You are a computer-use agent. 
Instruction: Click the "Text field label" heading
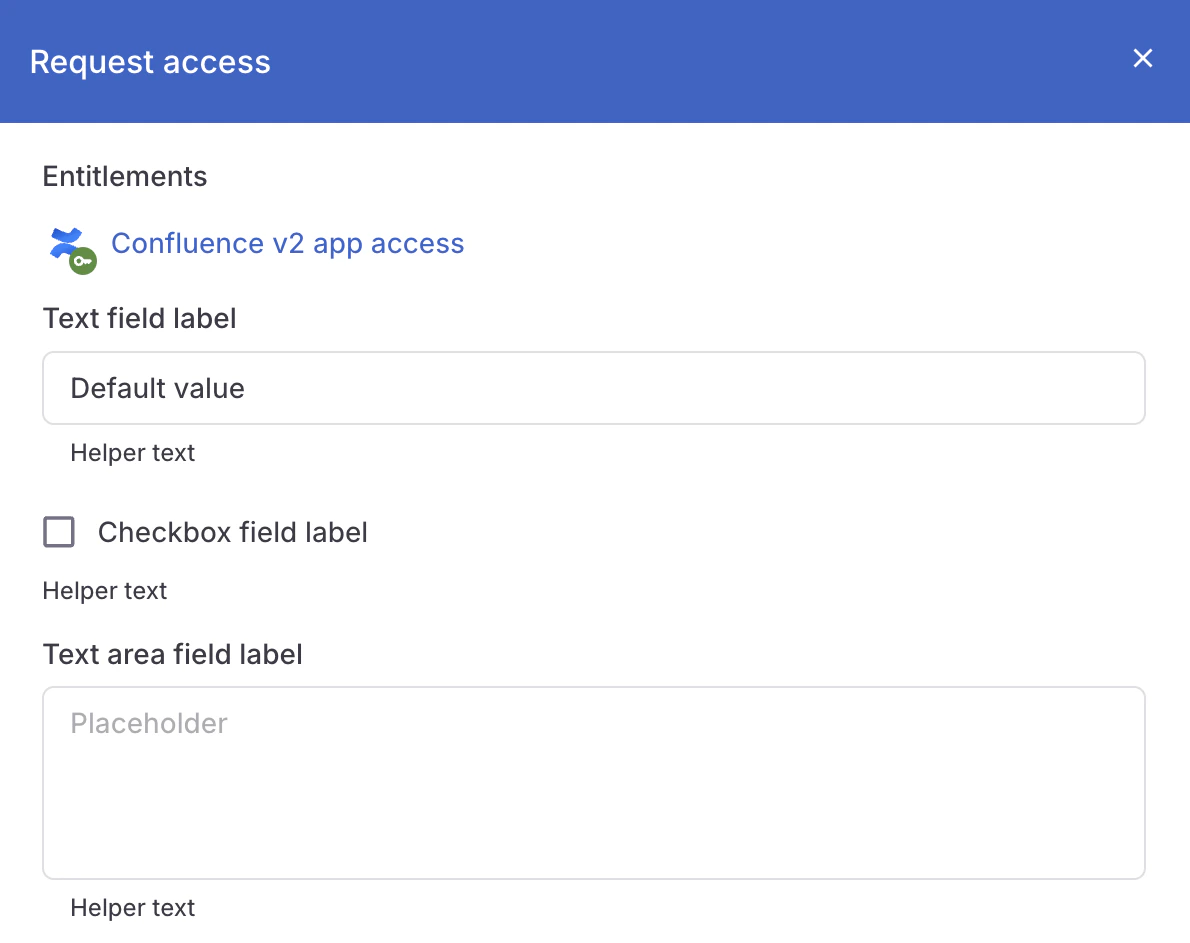139,318
